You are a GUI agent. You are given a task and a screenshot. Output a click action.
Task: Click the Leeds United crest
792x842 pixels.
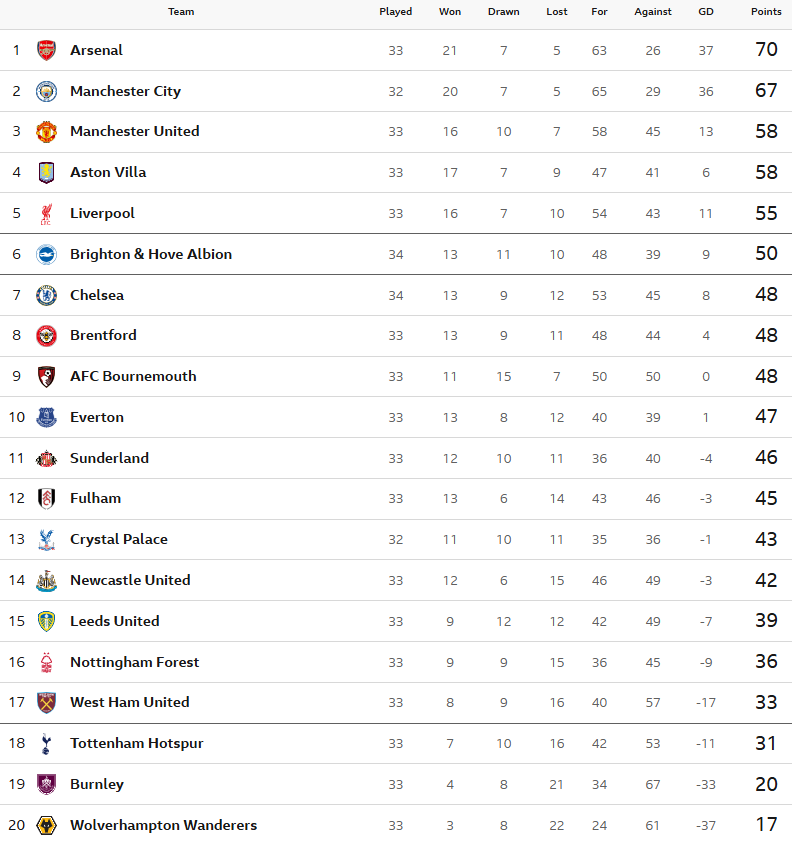(46, 621)
